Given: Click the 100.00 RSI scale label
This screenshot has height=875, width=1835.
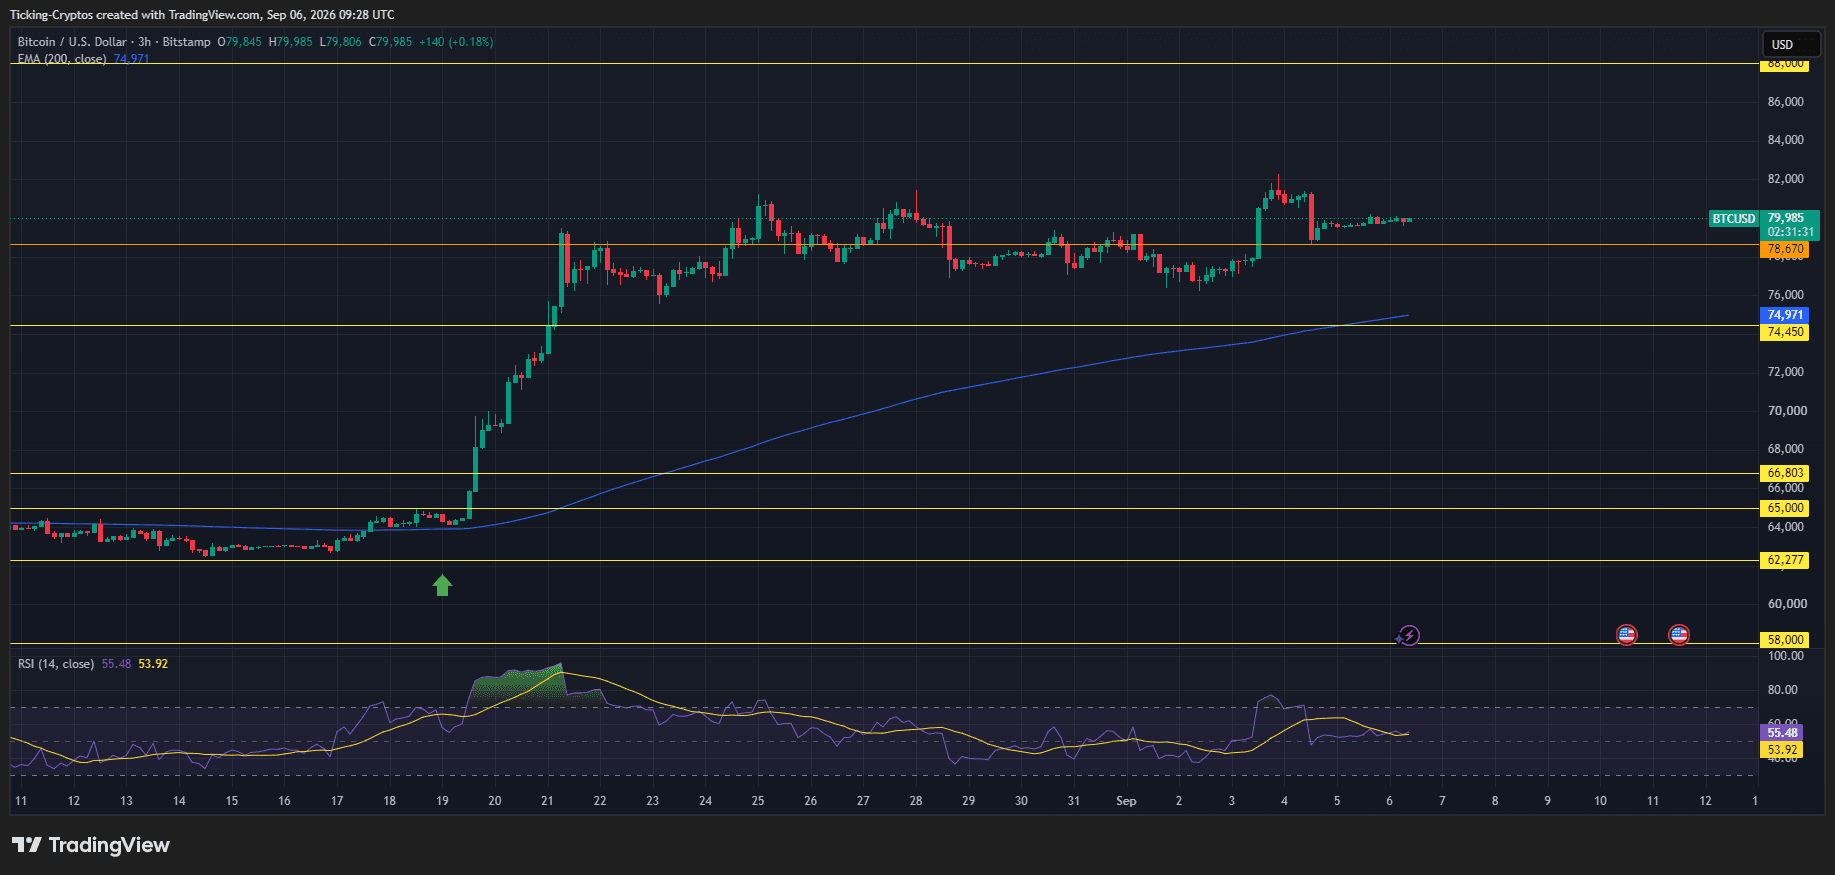Looking at the screenshot, I should coord(1785,656).
